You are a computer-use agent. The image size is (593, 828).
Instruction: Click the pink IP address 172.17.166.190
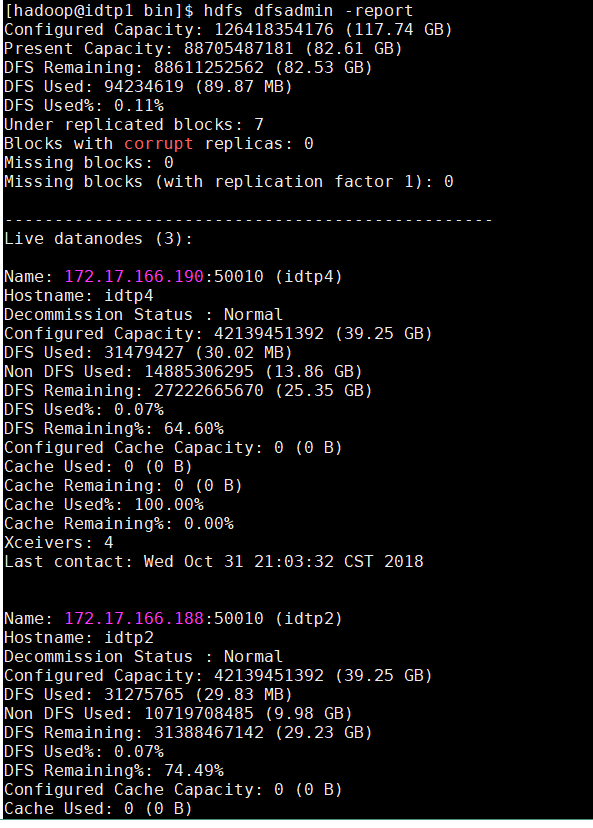134,276
